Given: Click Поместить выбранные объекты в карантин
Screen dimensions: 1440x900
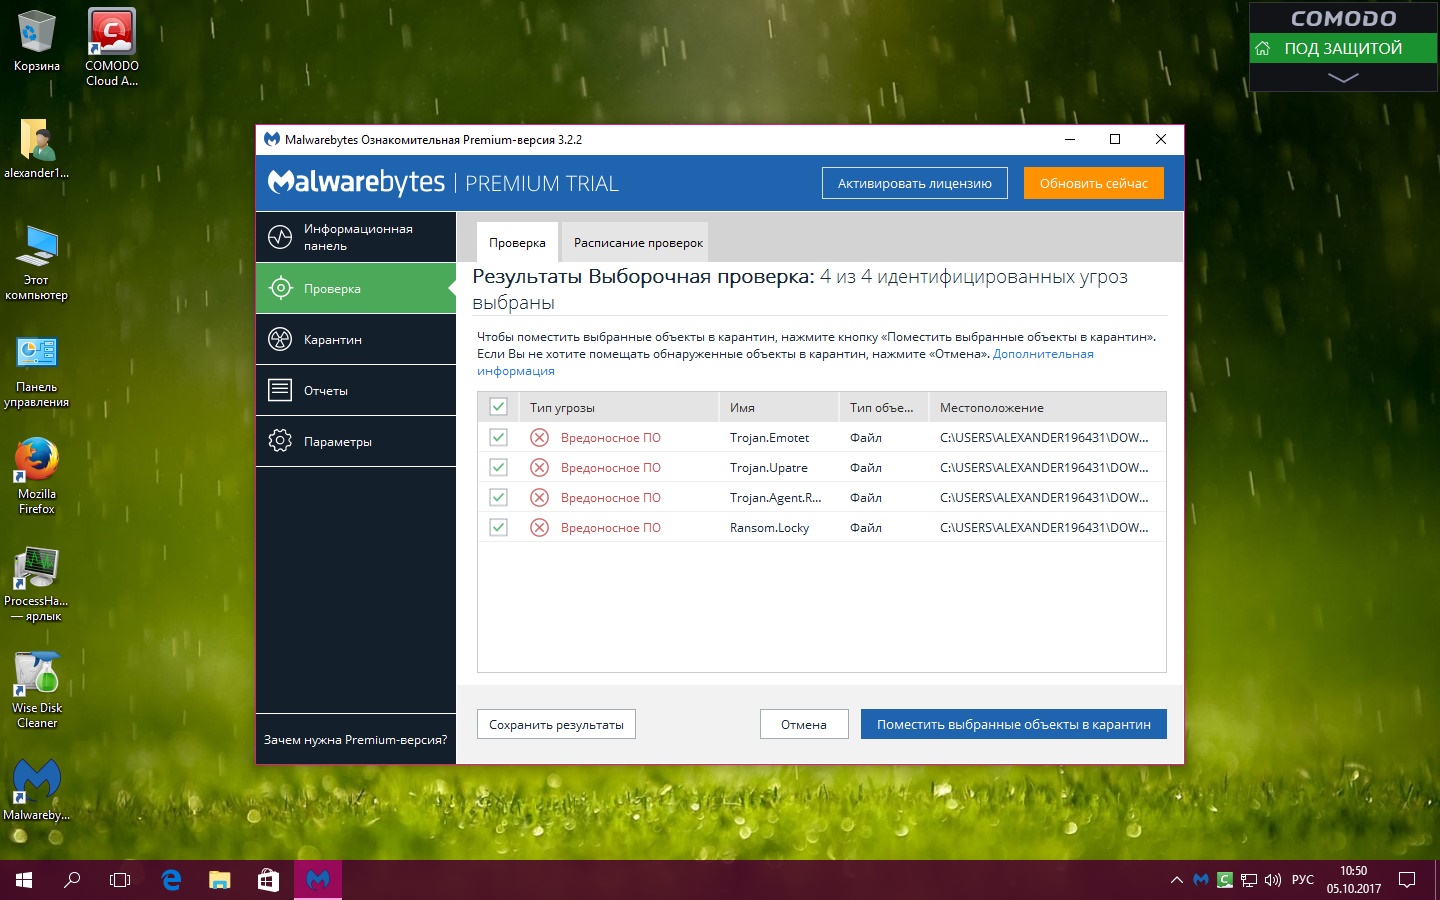Looking at the screenshot, I should [1014, 724].
